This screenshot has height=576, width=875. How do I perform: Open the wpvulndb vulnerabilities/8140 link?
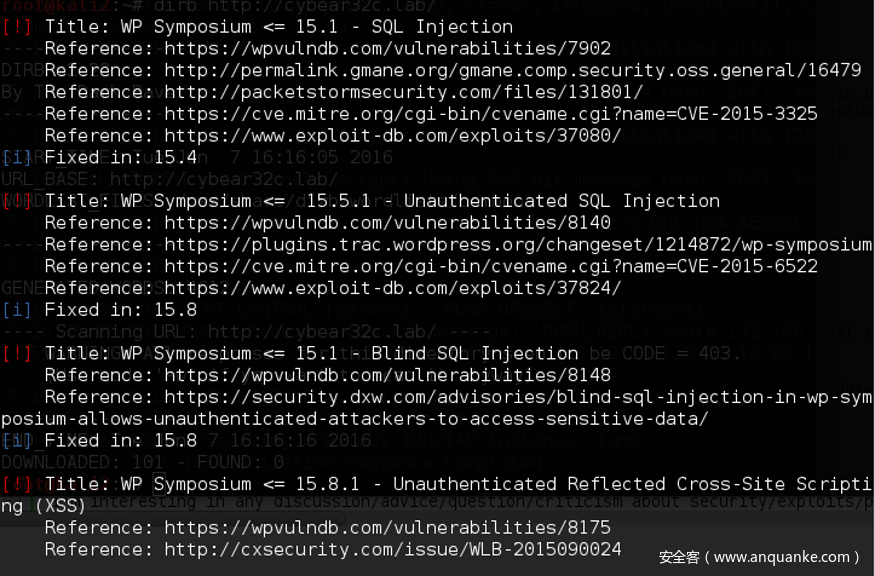(x=387, y=223)
